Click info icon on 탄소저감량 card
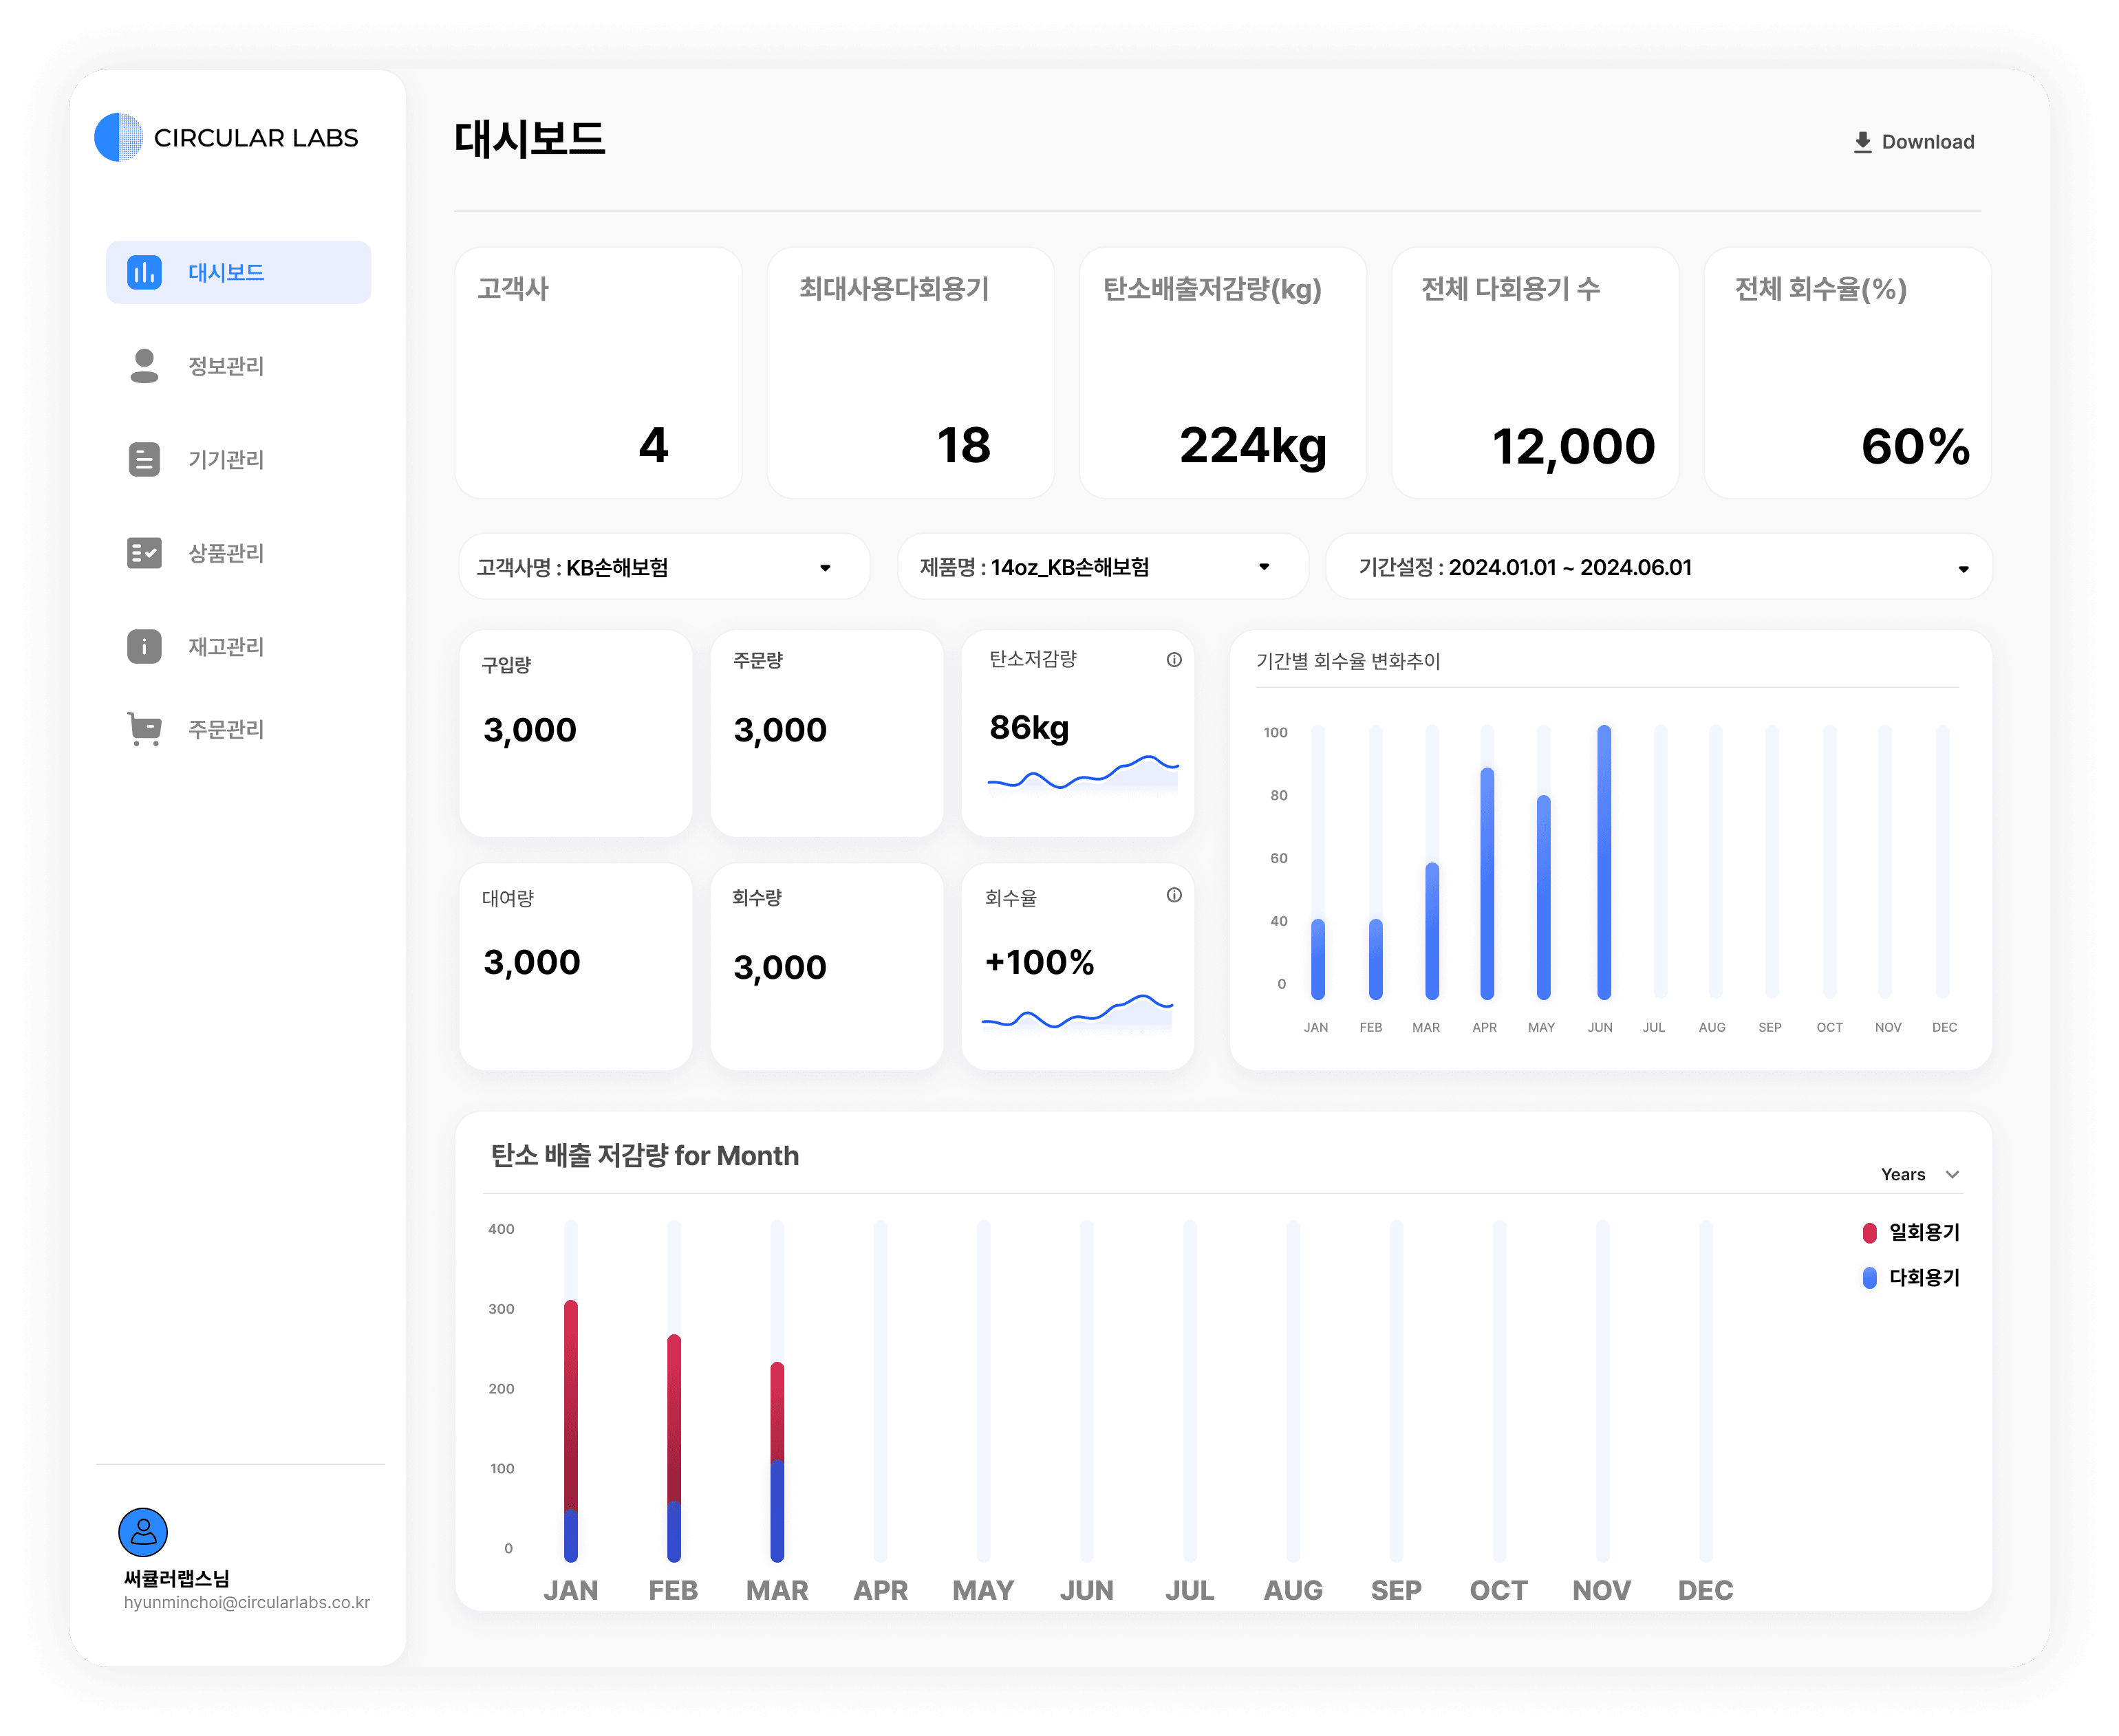The height and width of the screenshot is (1736, 2119). click(x=1174, y=660)
